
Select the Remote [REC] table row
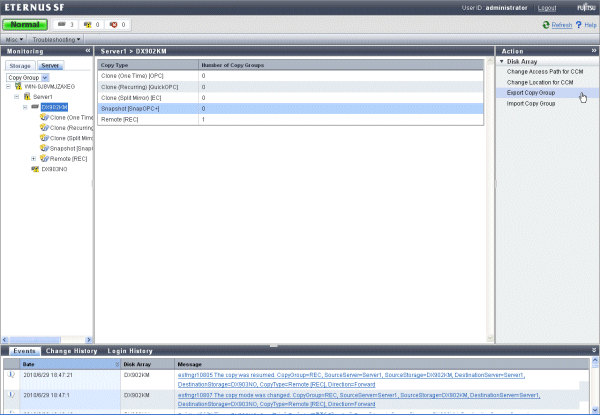pos(290,119)
